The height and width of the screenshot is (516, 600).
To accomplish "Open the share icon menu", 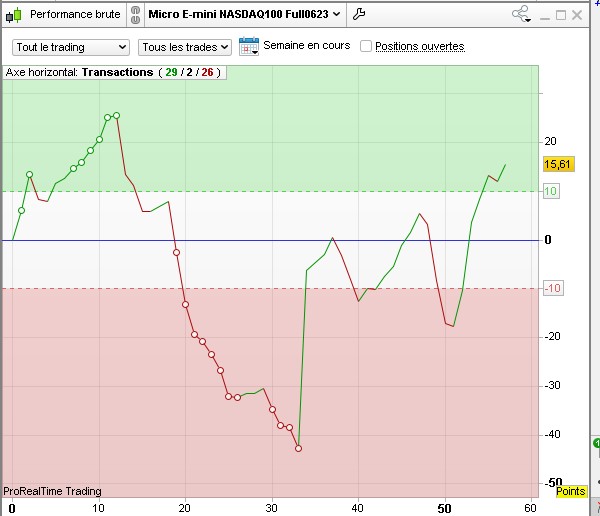I will click(521, 14).
